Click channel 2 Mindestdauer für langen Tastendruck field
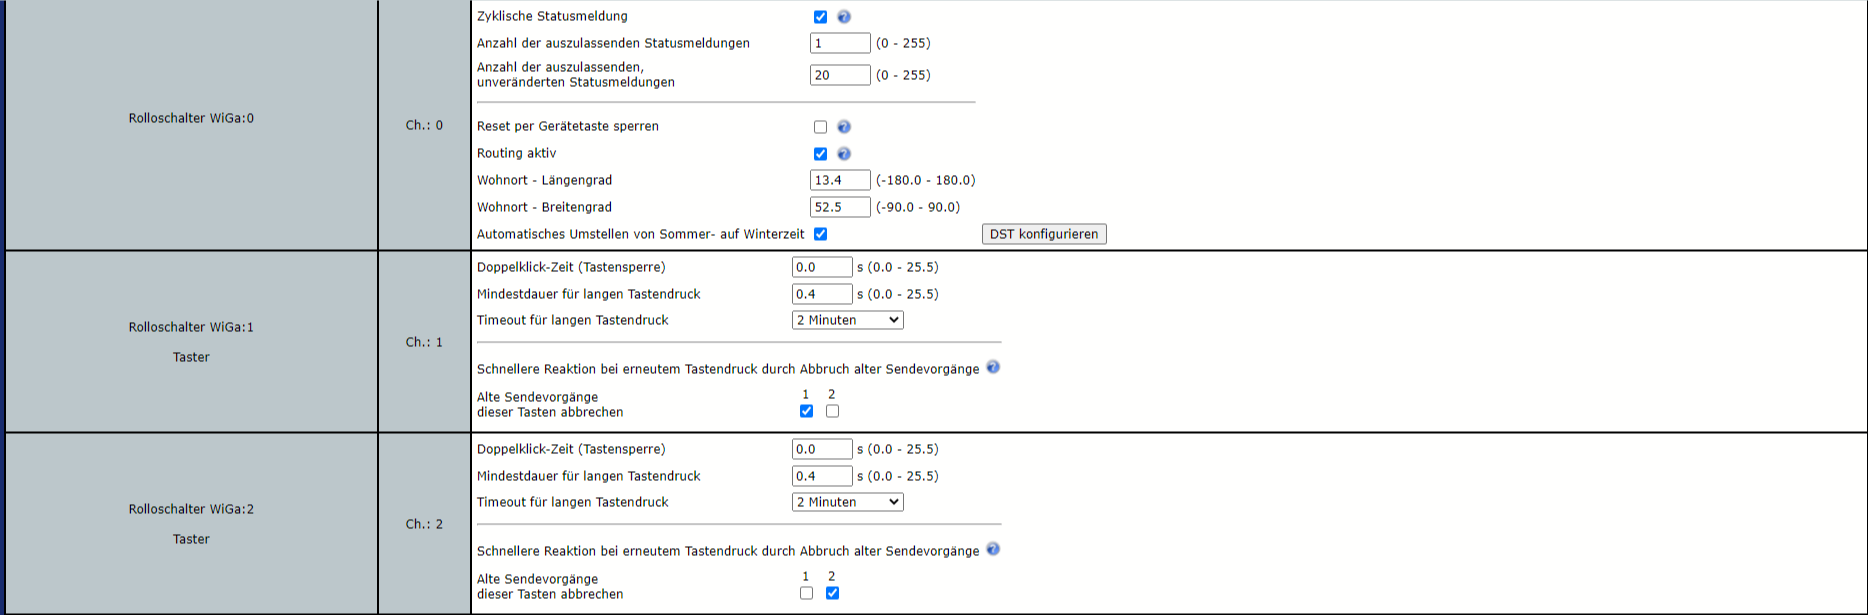 click(821, 476)
